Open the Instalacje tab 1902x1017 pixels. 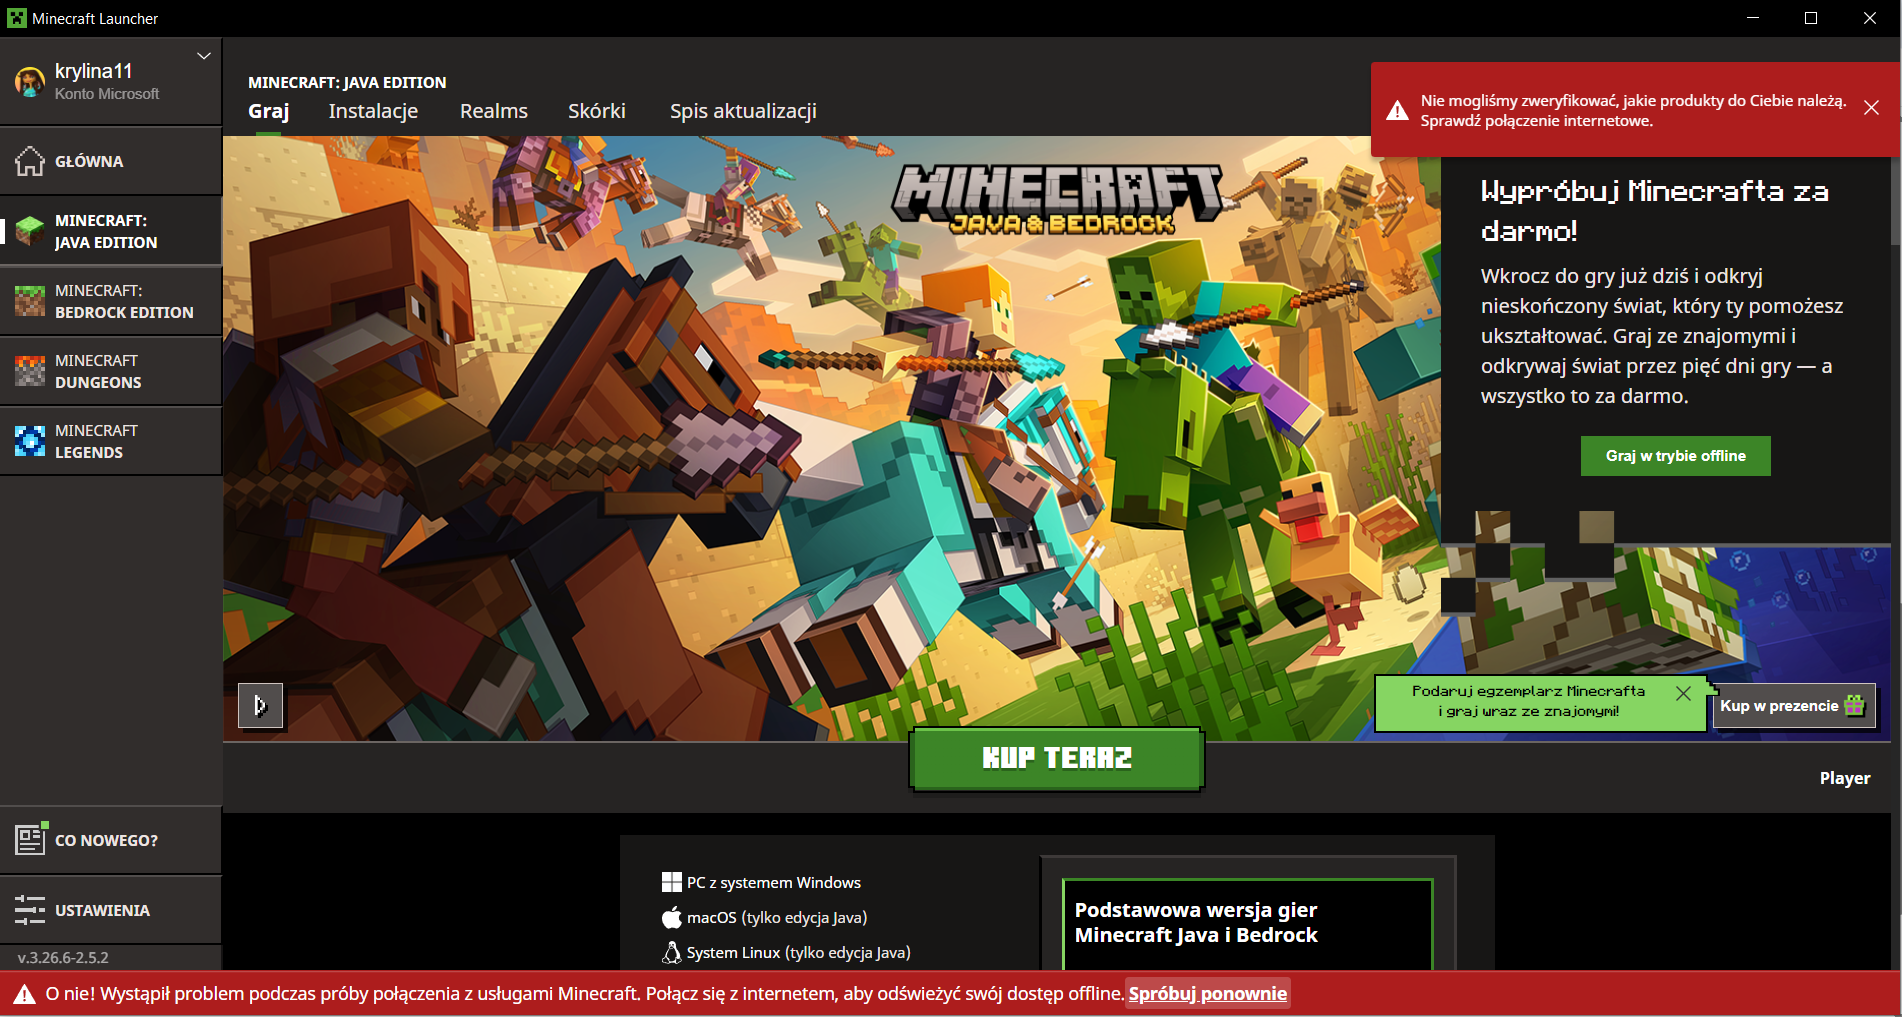click(x=373, y=111)
